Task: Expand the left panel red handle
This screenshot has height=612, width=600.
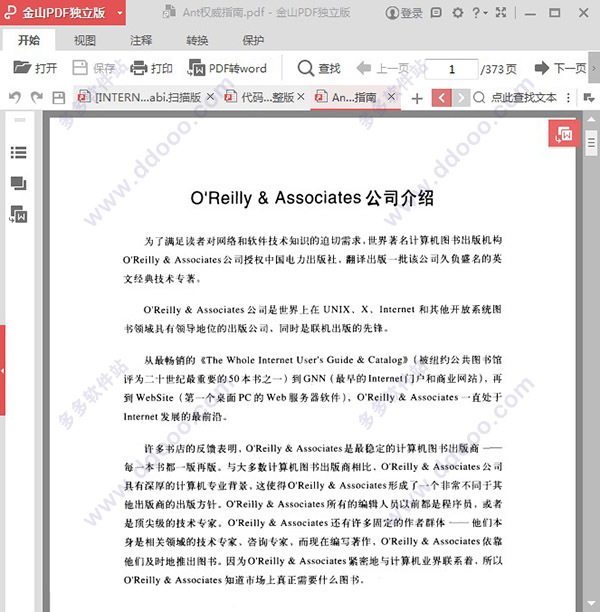Action: [3, 370]
